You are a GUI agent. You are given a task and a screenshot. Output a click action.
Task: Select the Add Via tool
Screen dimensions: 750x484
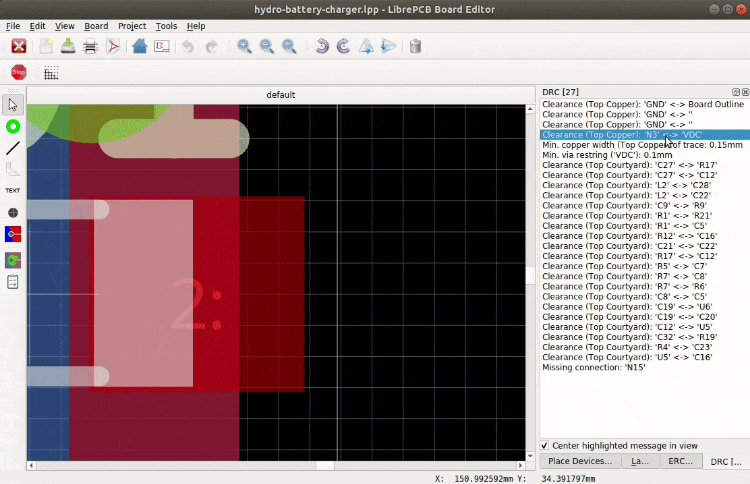point(13,126)
